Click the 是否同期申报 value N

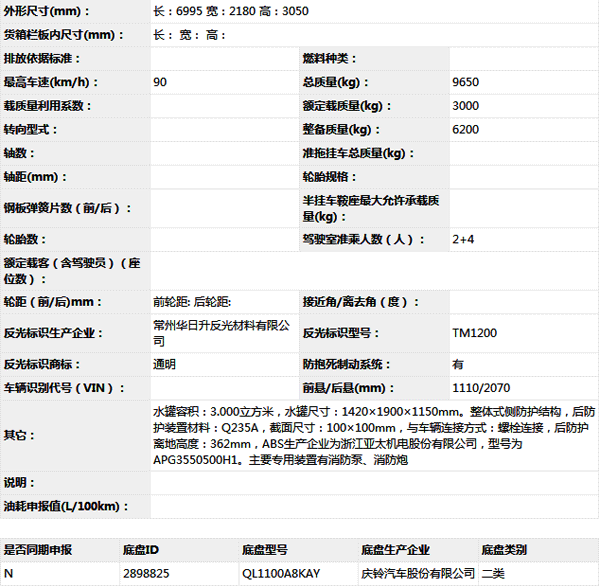(9, 574)
